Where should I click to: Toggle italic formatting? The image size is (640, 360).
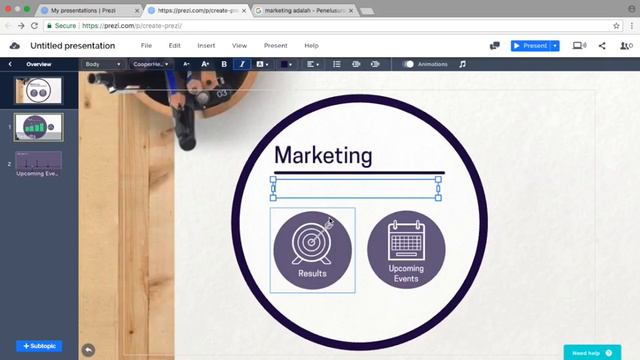(242, 64)
